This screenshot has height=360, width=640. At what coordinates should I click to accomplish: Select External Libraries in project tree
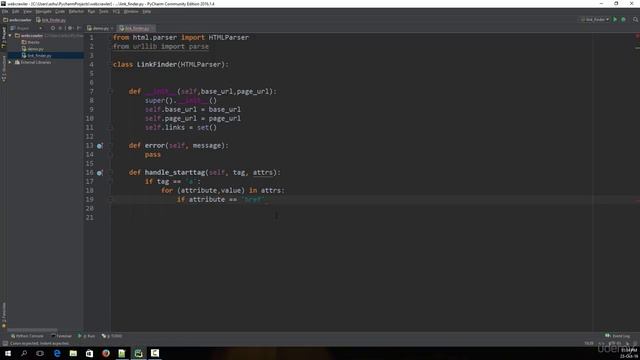[x=33, y=62]
